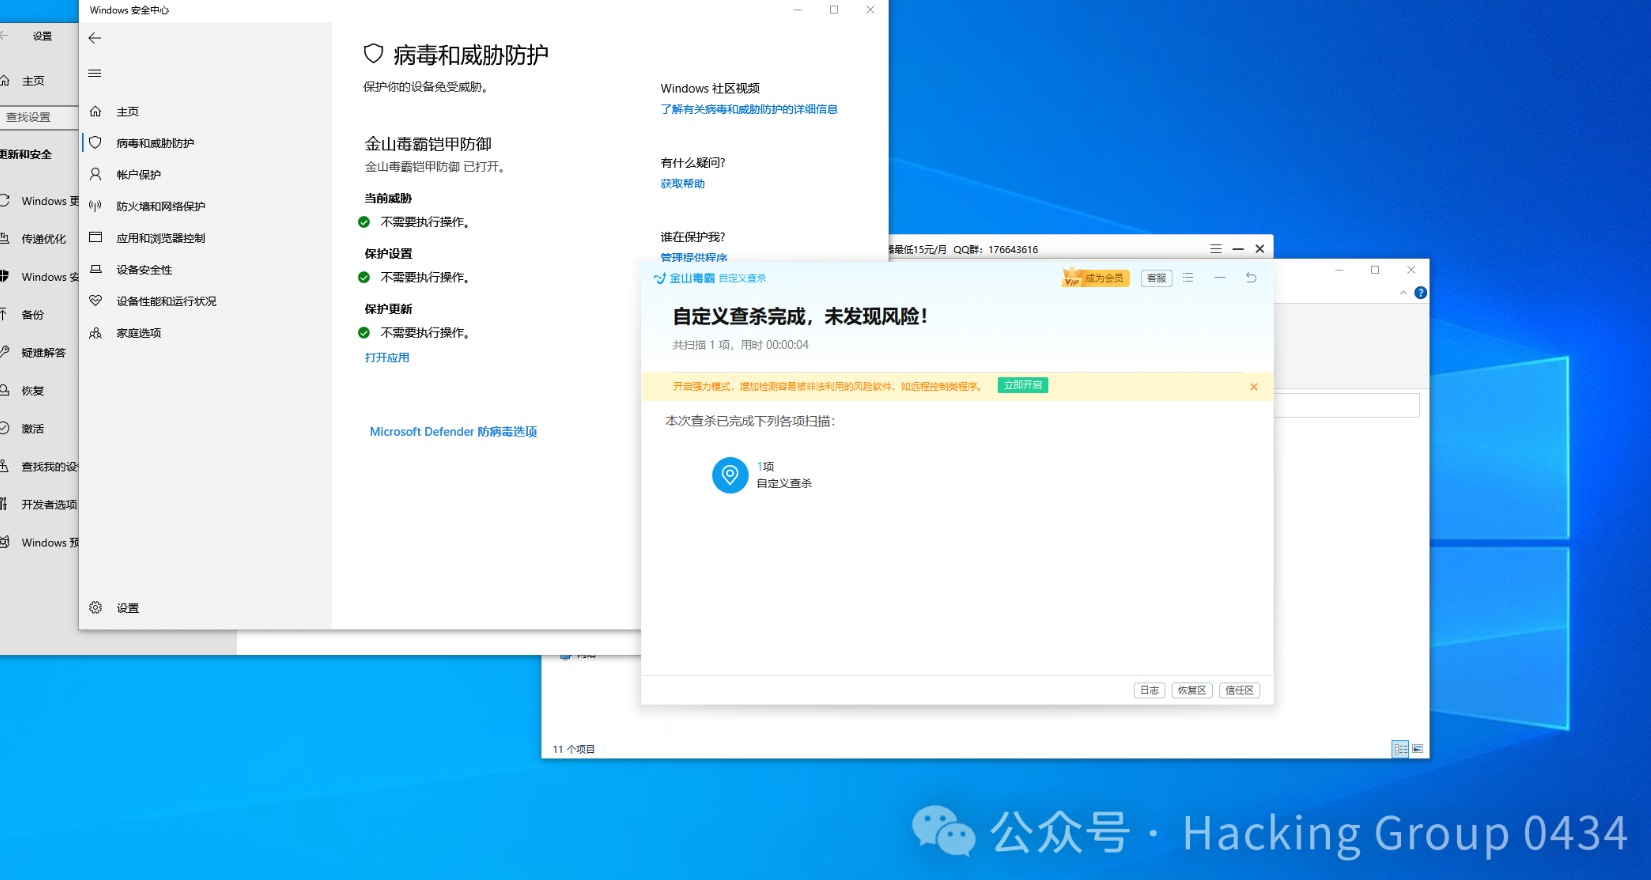Open 主页 in Windows Security sidebar
Viewport: 1651px width, 880px height.
click(x=127, y=112)
